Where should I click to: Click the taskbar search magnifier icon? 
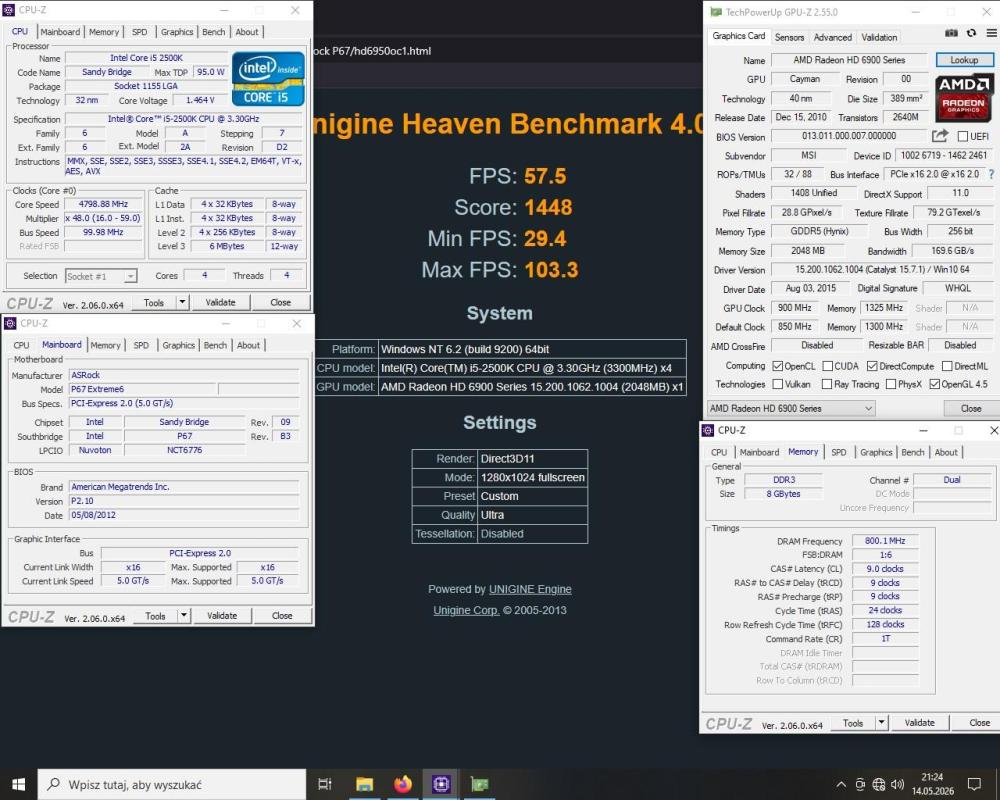coord(54,784)
